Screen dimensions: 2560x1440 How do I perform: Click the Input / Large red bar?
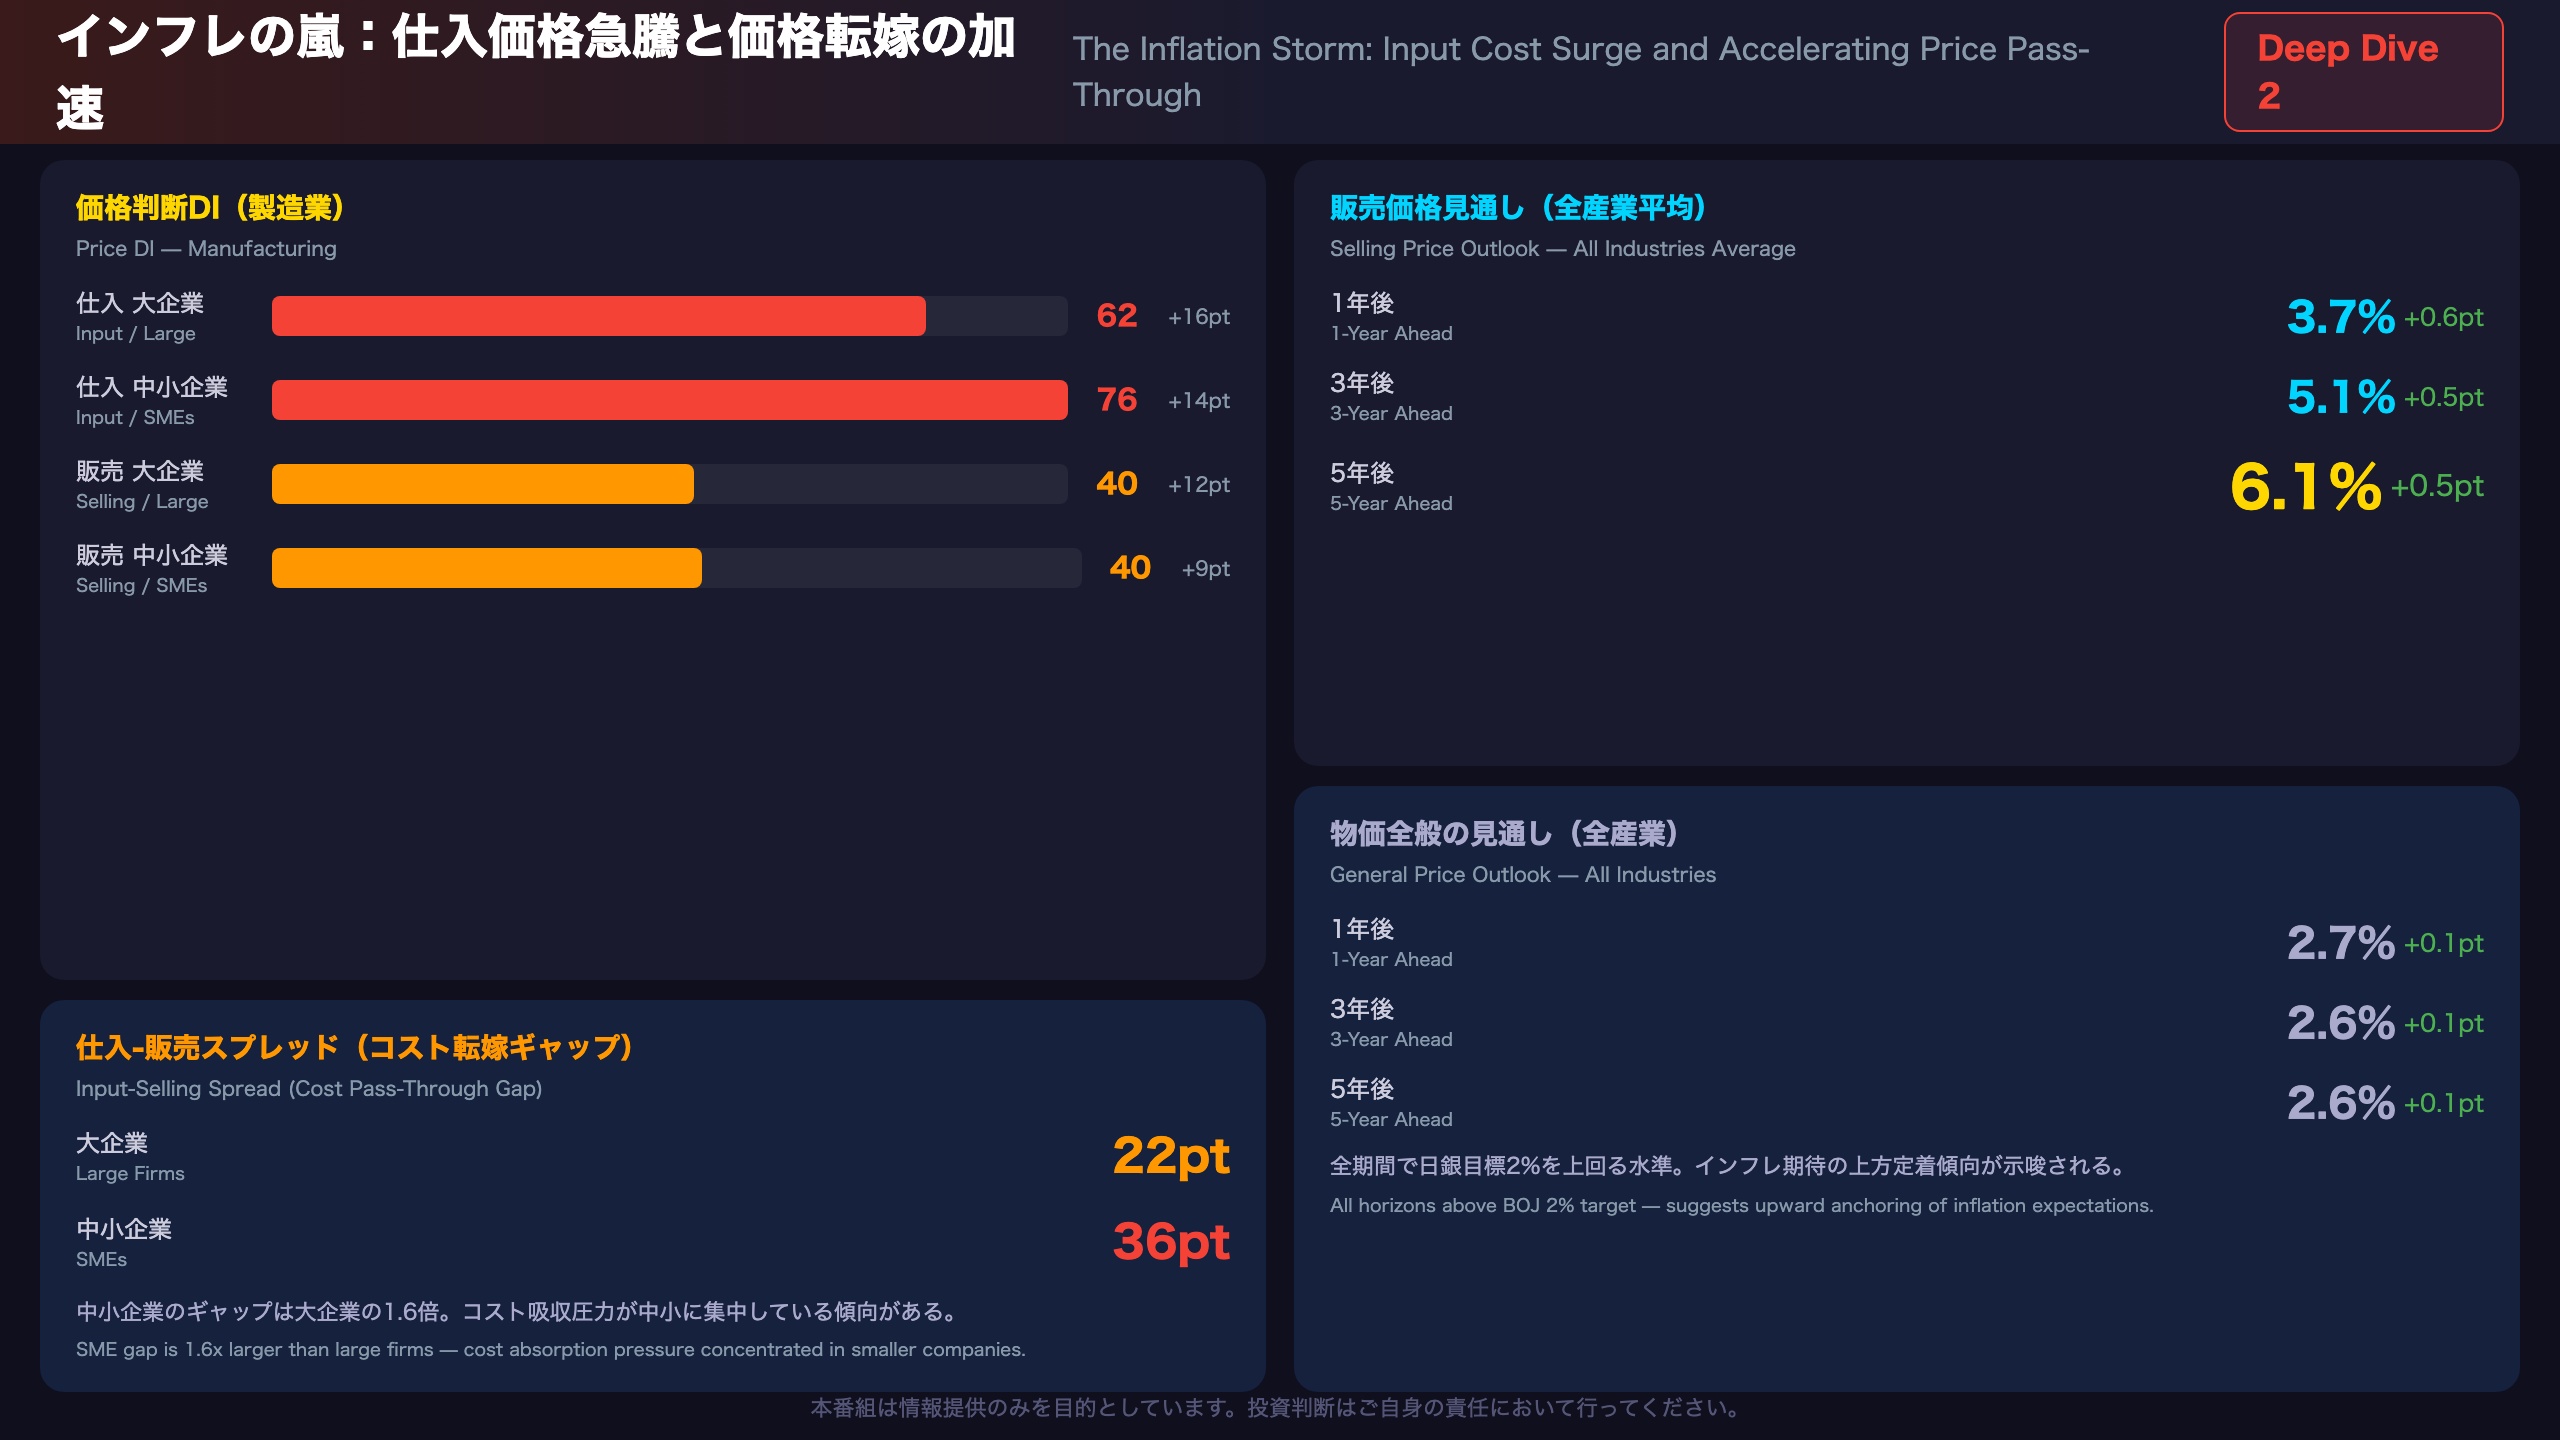coord(598,316)
